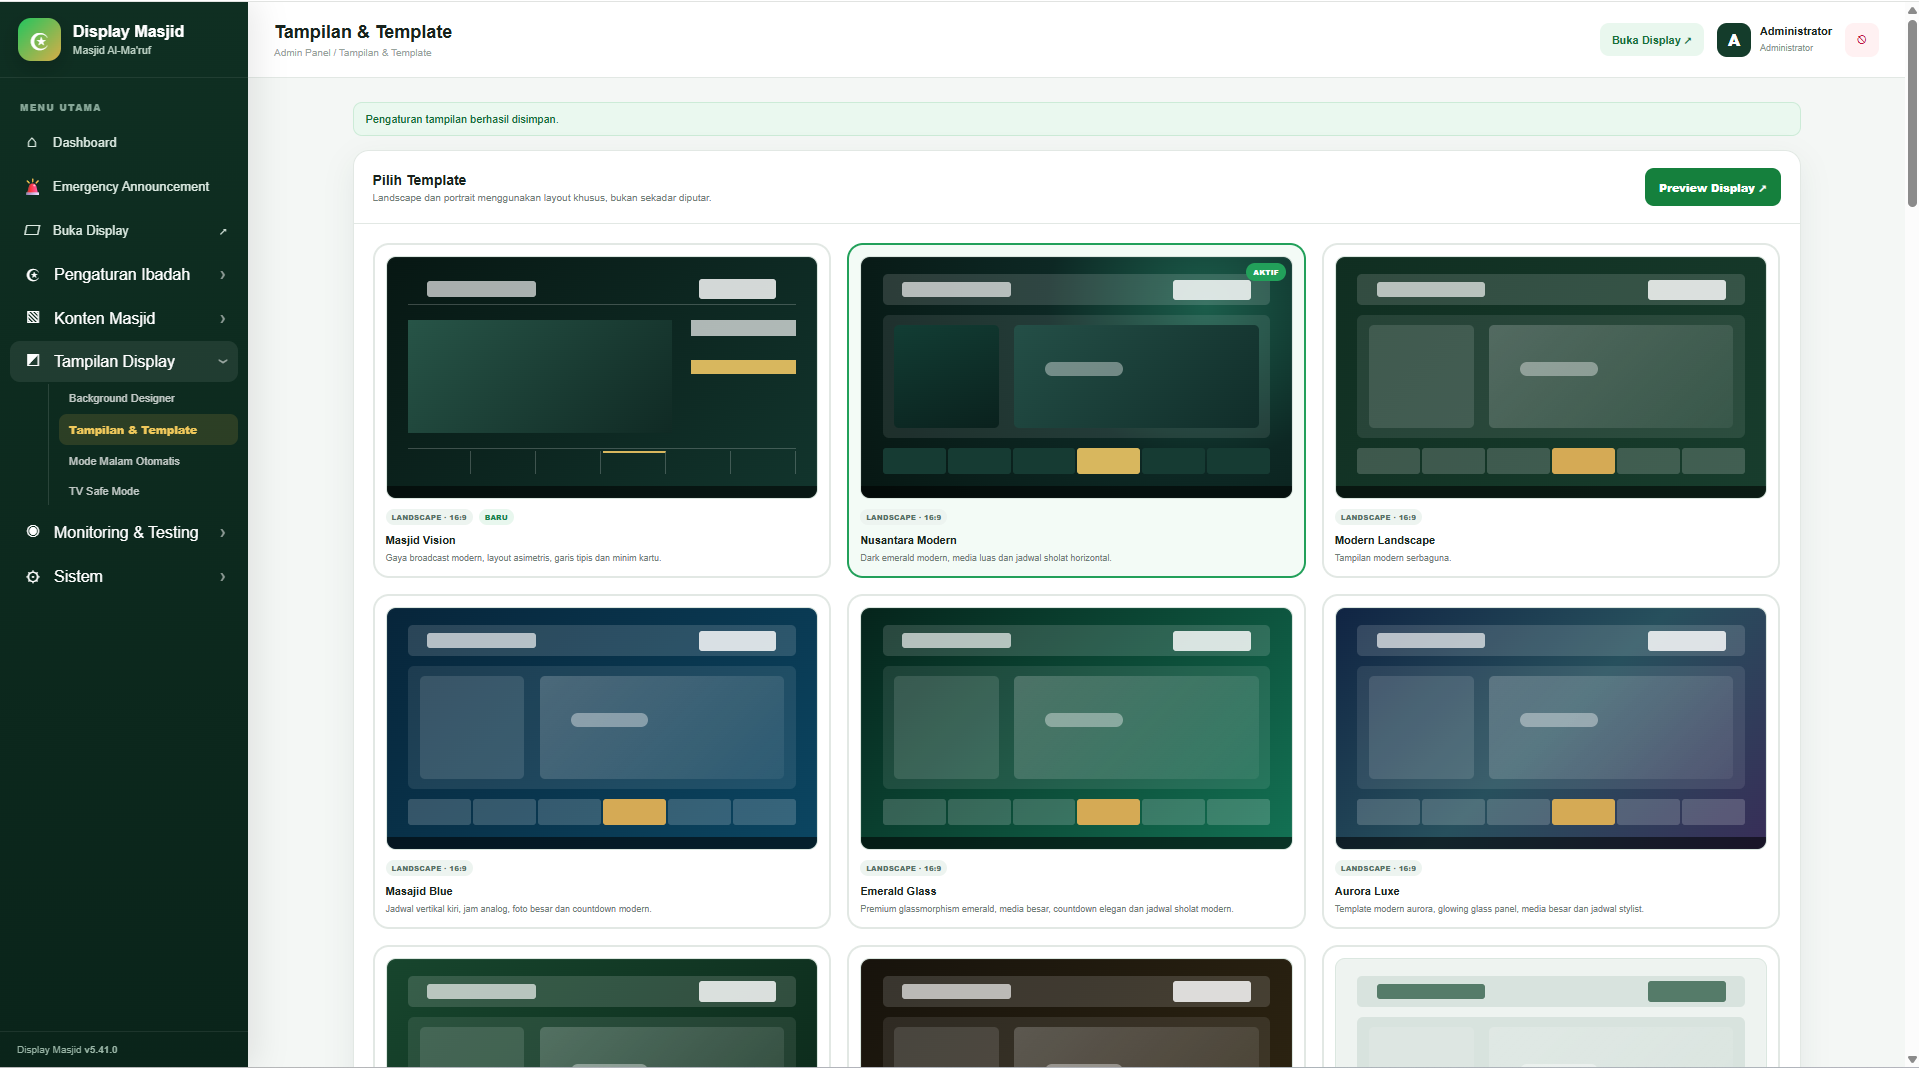Image resolution: width=1919 pixels, height=1068 pixels.
Task: Click the external arrow beside sidebar Buka Display
Action: 223,231
